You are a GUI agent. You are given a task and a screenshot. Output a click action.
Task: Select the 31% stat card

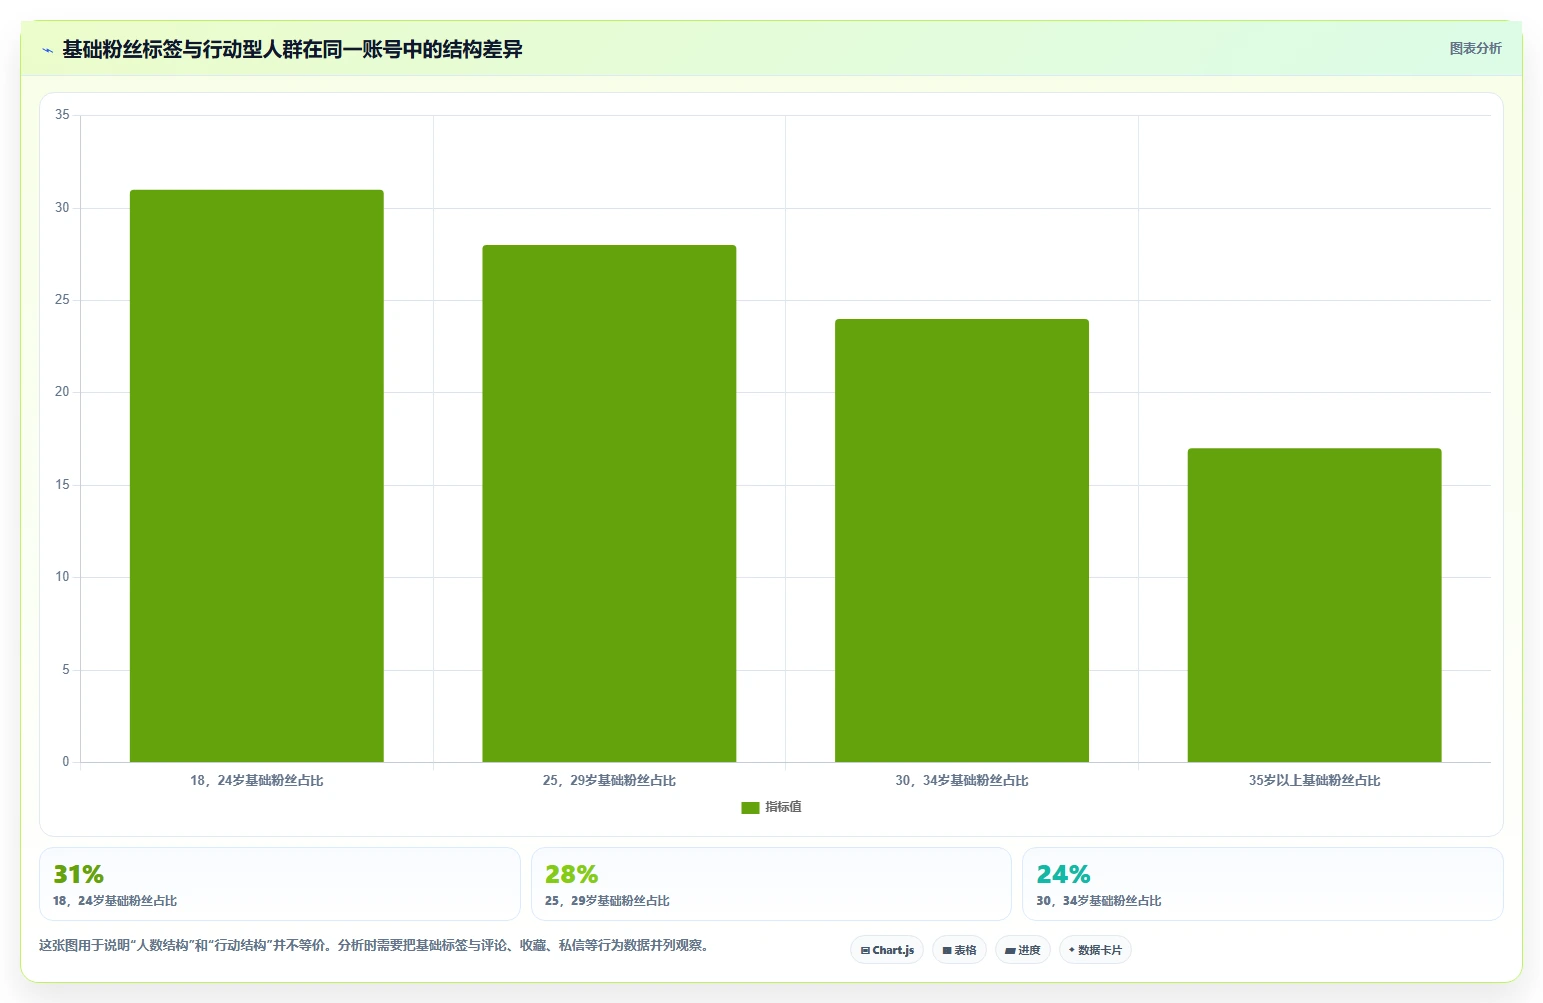(280, 884)
